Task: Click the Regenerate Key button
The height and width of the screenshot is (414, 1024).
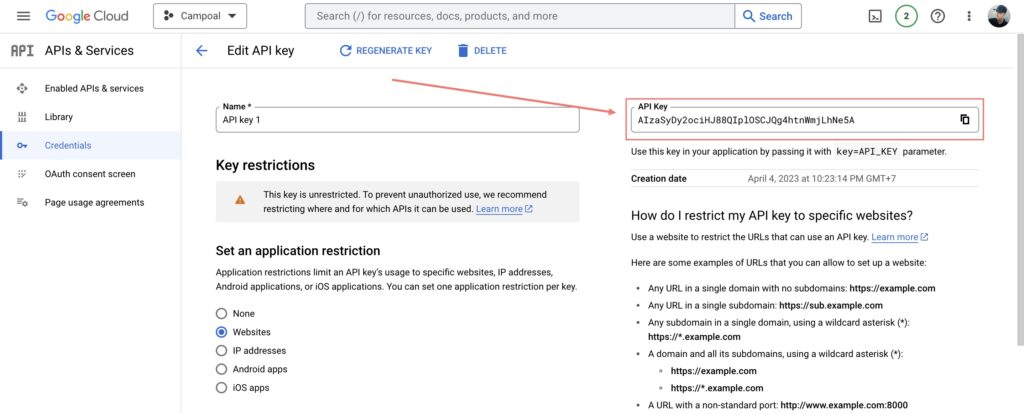Action: [385, 51]
